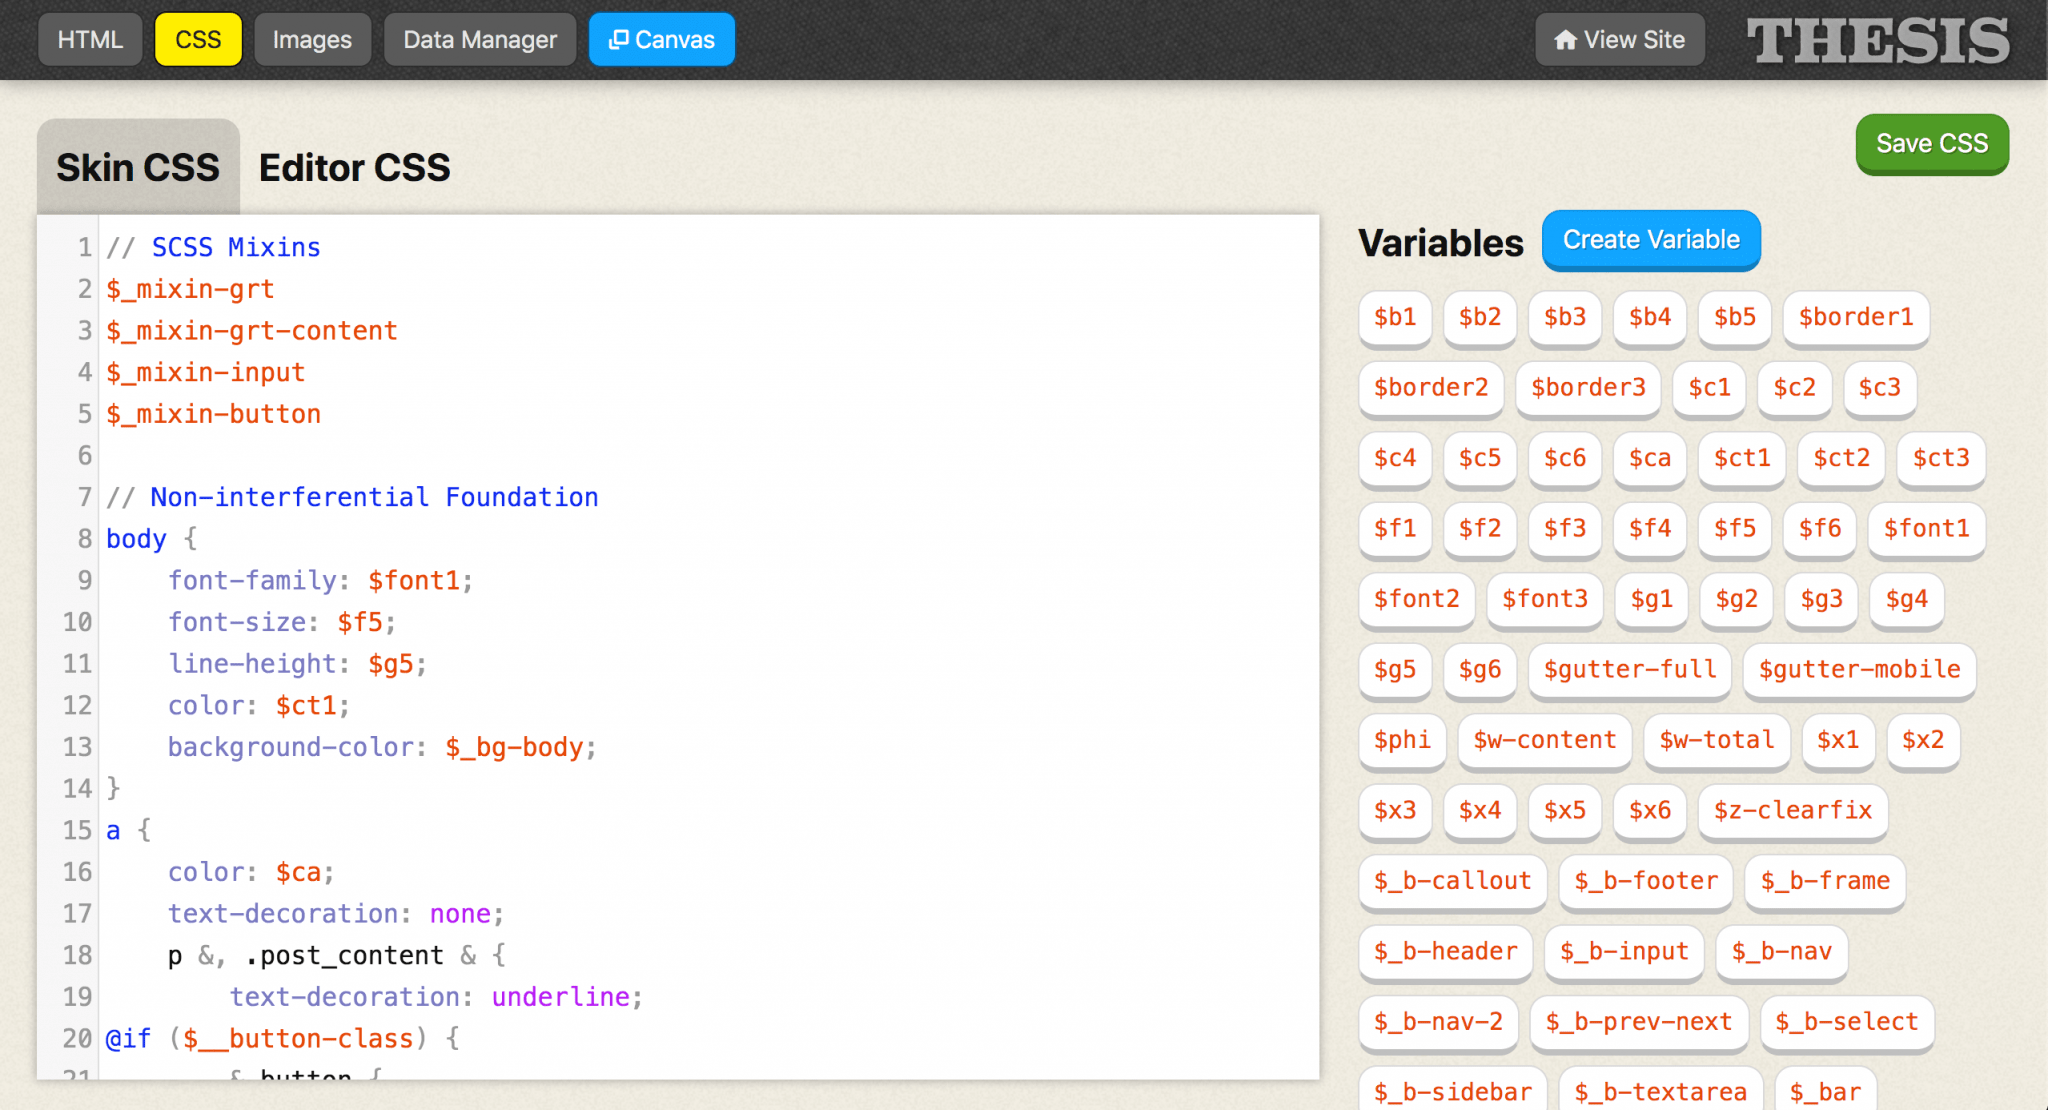This screenshot has width=2048, height=1110.
Task: Click variable $x2
Action: (1923, 741)
